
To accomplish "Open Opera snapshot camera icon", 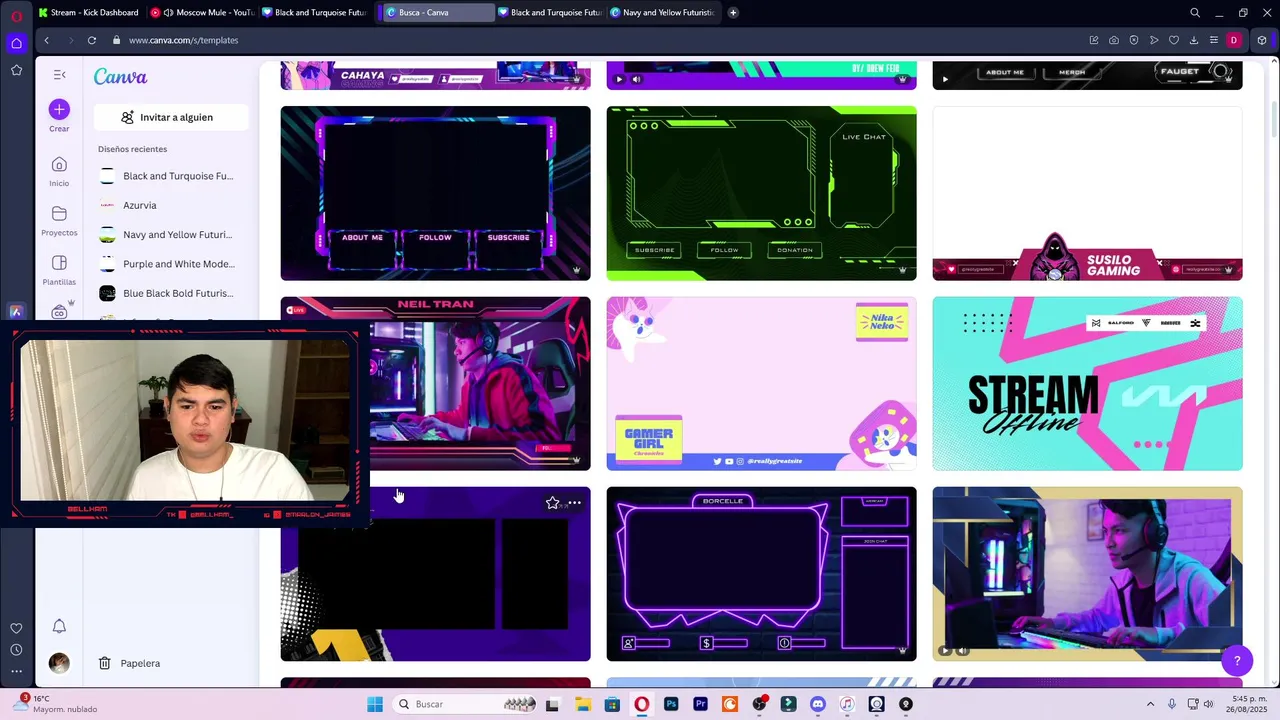I will tap(1113, 40).
